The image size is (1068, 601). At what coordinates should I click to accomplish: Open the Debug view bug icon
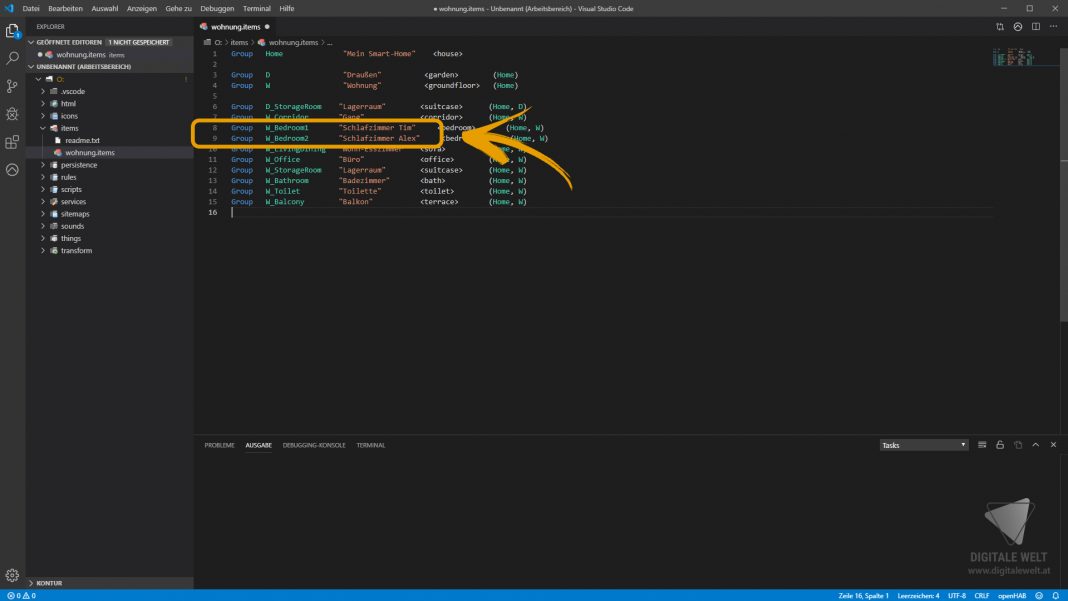pos(12,114)
